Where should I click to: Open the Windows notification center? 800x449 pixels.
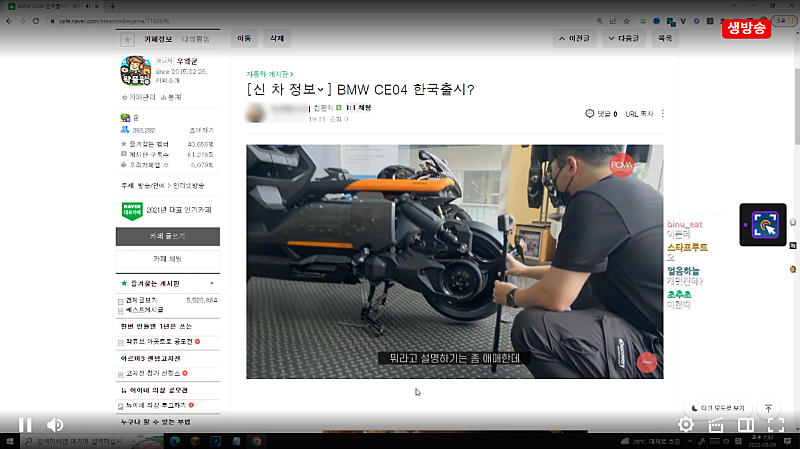788,441
